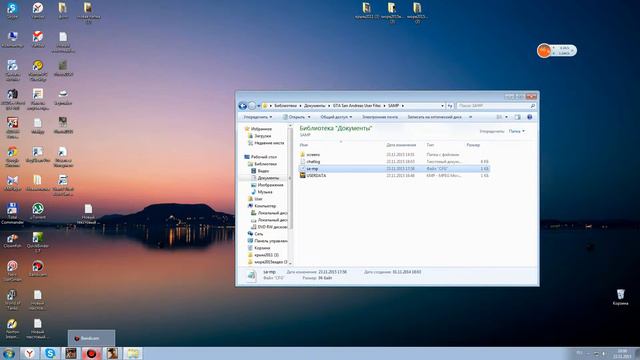Click the change view icon in the Explorer toolbar

(x=499, y=117)
